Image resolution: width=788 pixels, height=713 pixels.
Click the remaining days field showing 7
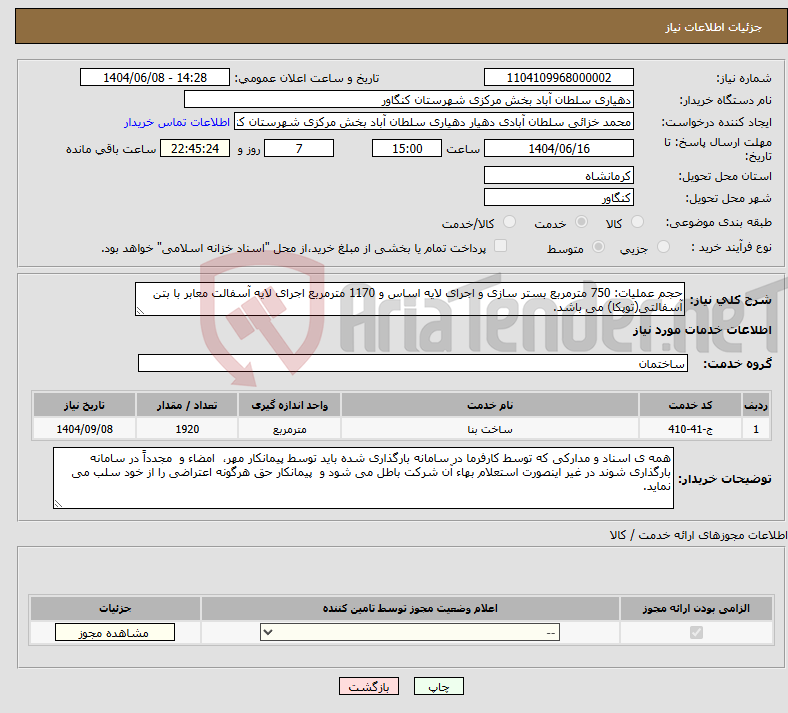click(299, 148)
